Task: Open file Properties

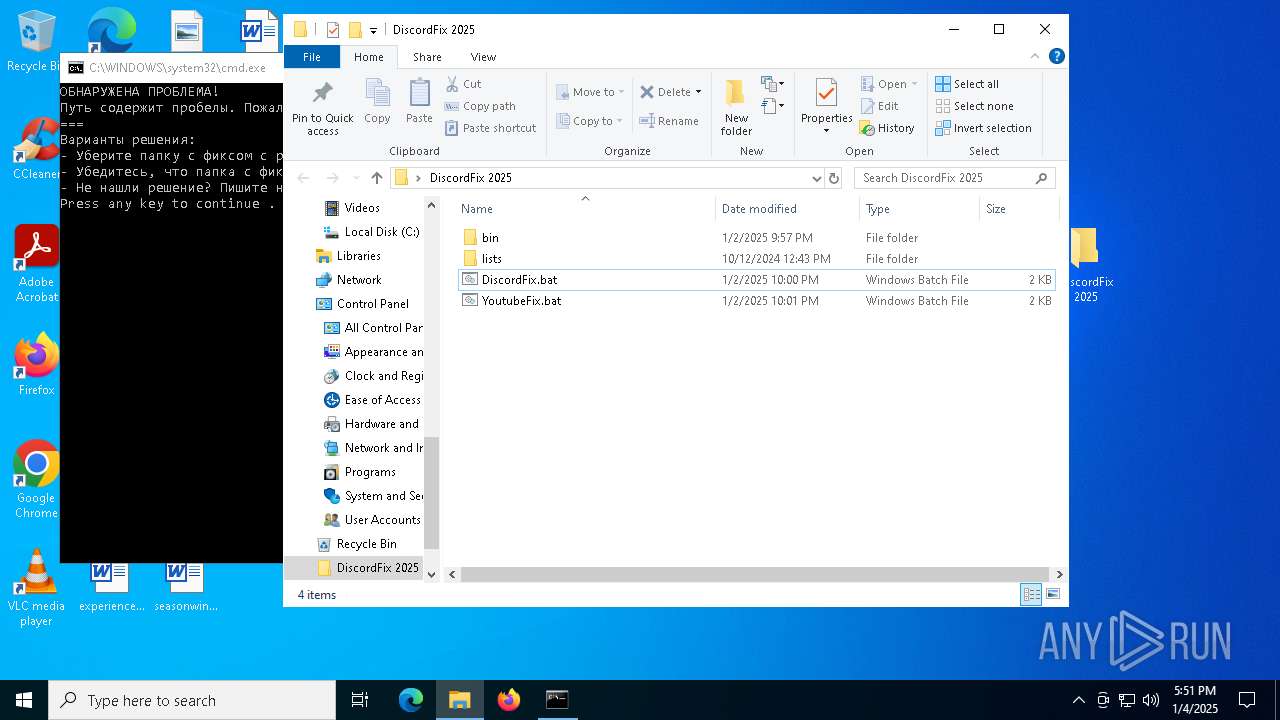Action: [x=826, y=108]
